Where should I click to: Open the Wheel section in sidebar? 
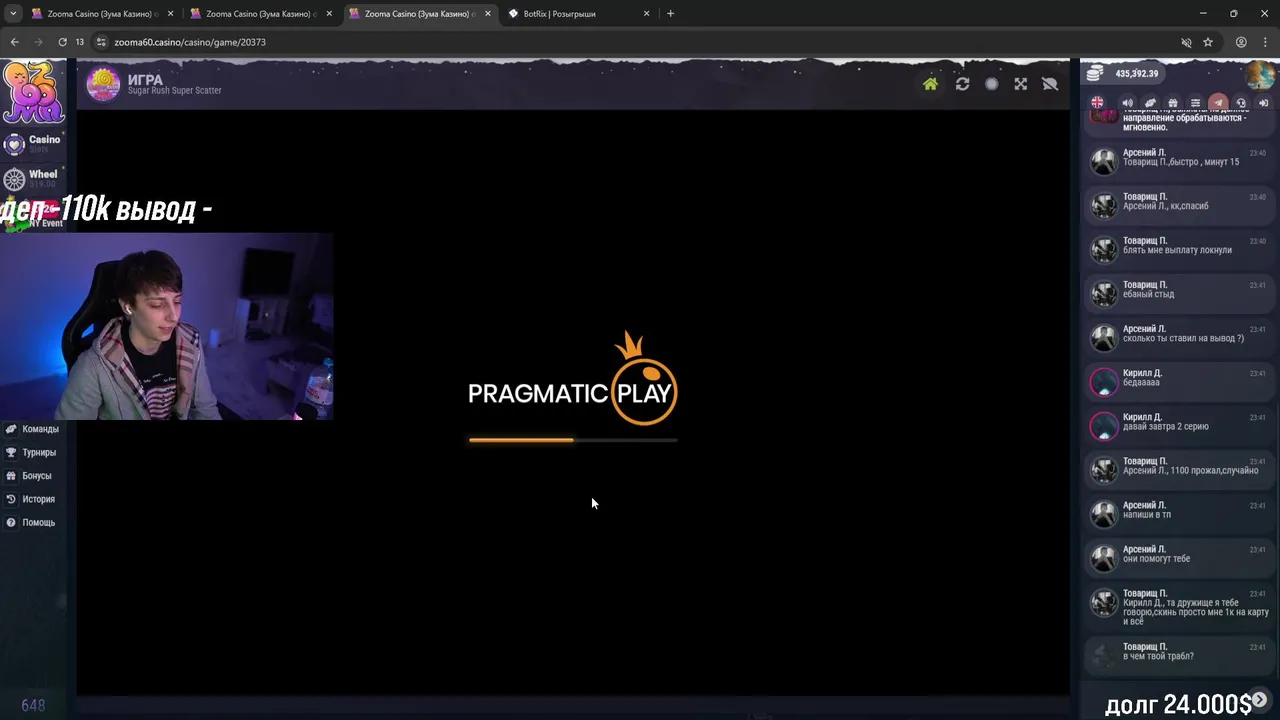pos(33,178)
